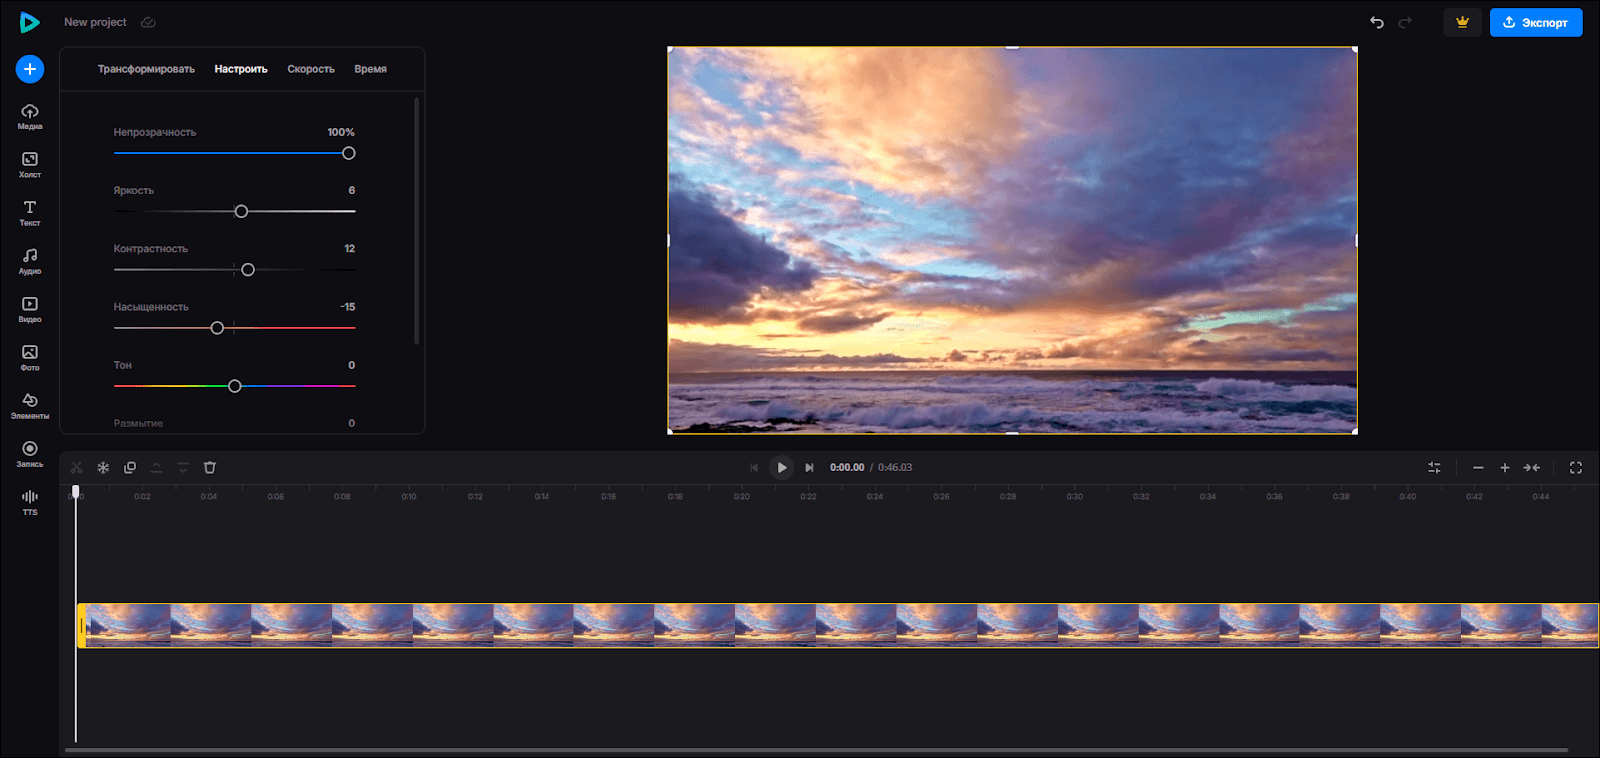Skip to the beginning of video

click(754, 467)
